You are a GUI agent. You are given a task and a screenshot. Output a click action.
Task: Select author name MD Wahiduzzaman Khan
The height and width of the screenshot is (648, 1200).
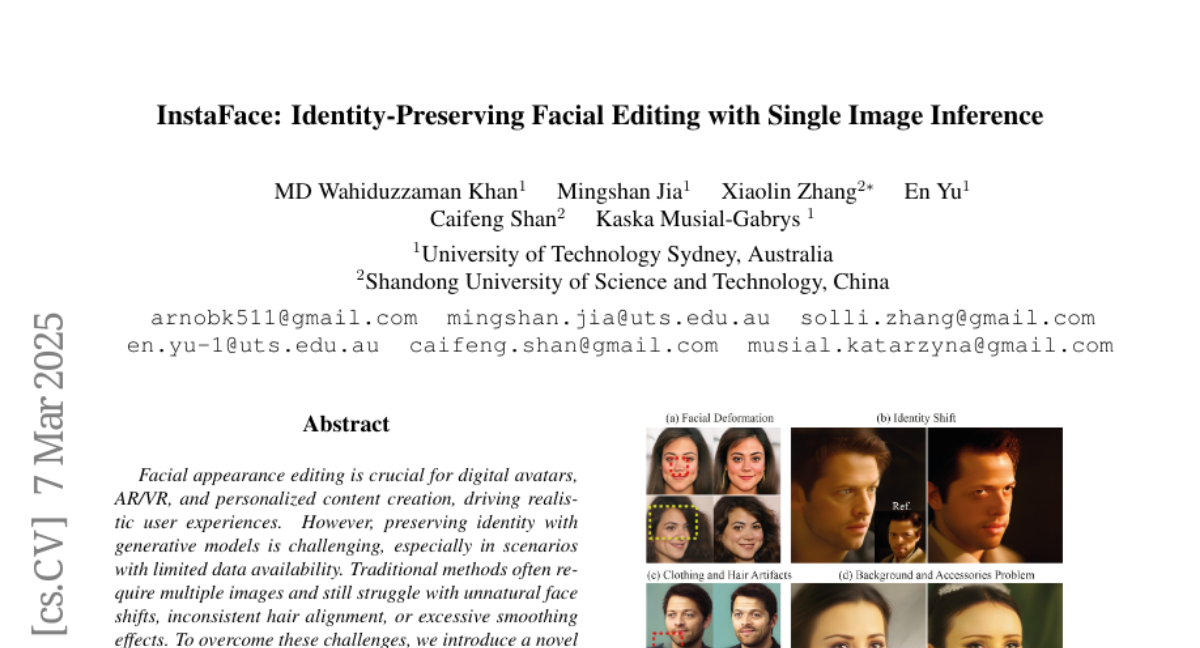pos(396,192)
